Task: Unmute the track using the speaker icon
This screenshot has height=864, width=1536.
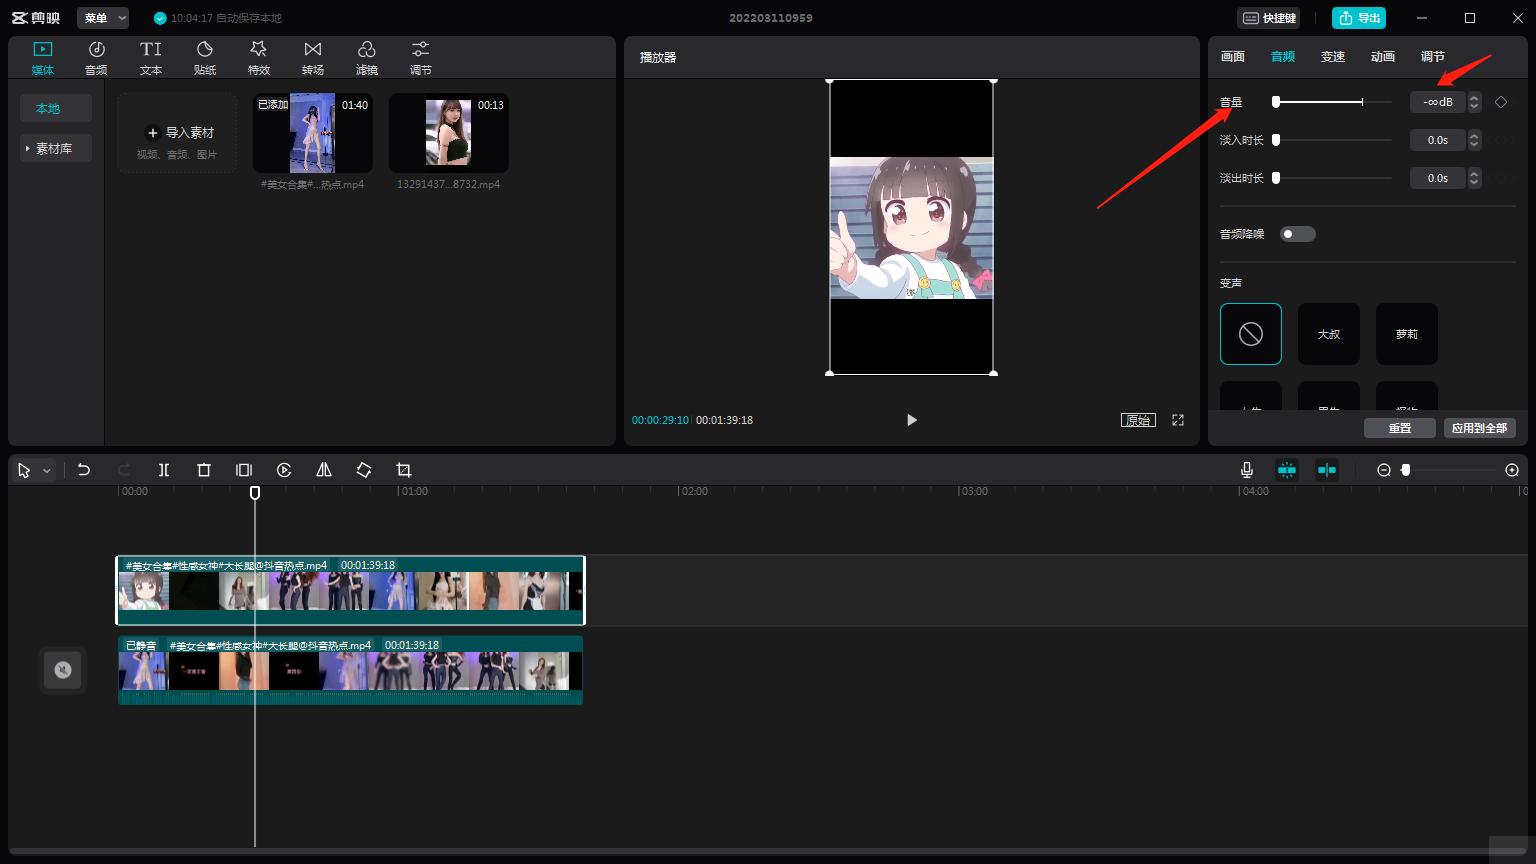Action: (x=63, y=670)
